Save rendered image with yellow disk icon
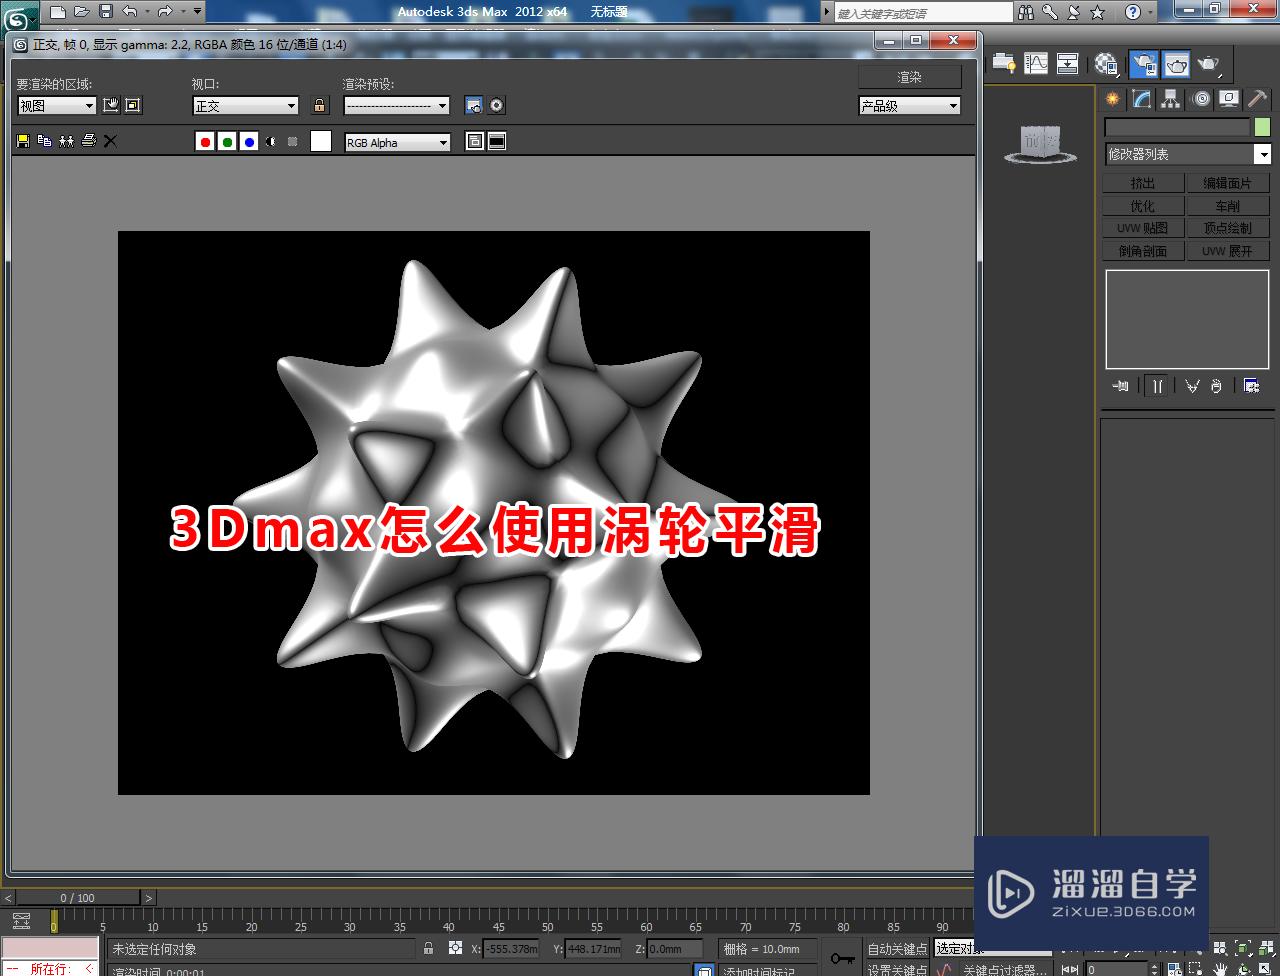Image resolution: width=1280 pixels, height=976 pixels. point(22,141)
